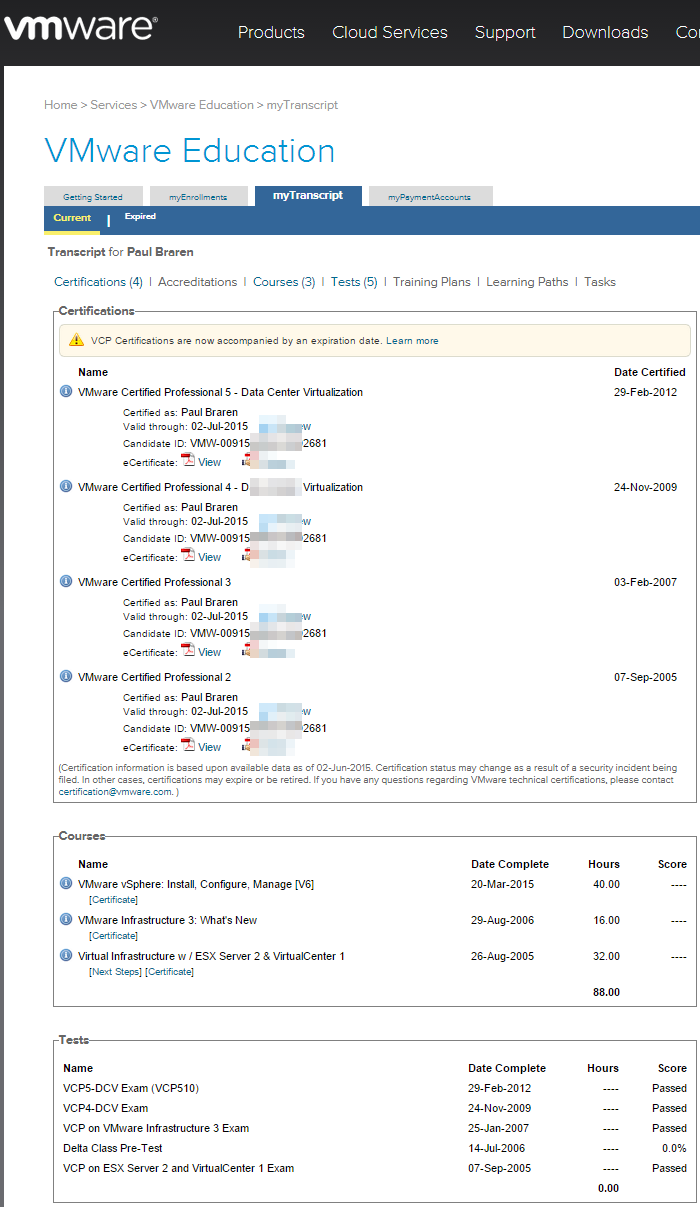Switch to the myPaymentAccounts tab

pos(430,197)
